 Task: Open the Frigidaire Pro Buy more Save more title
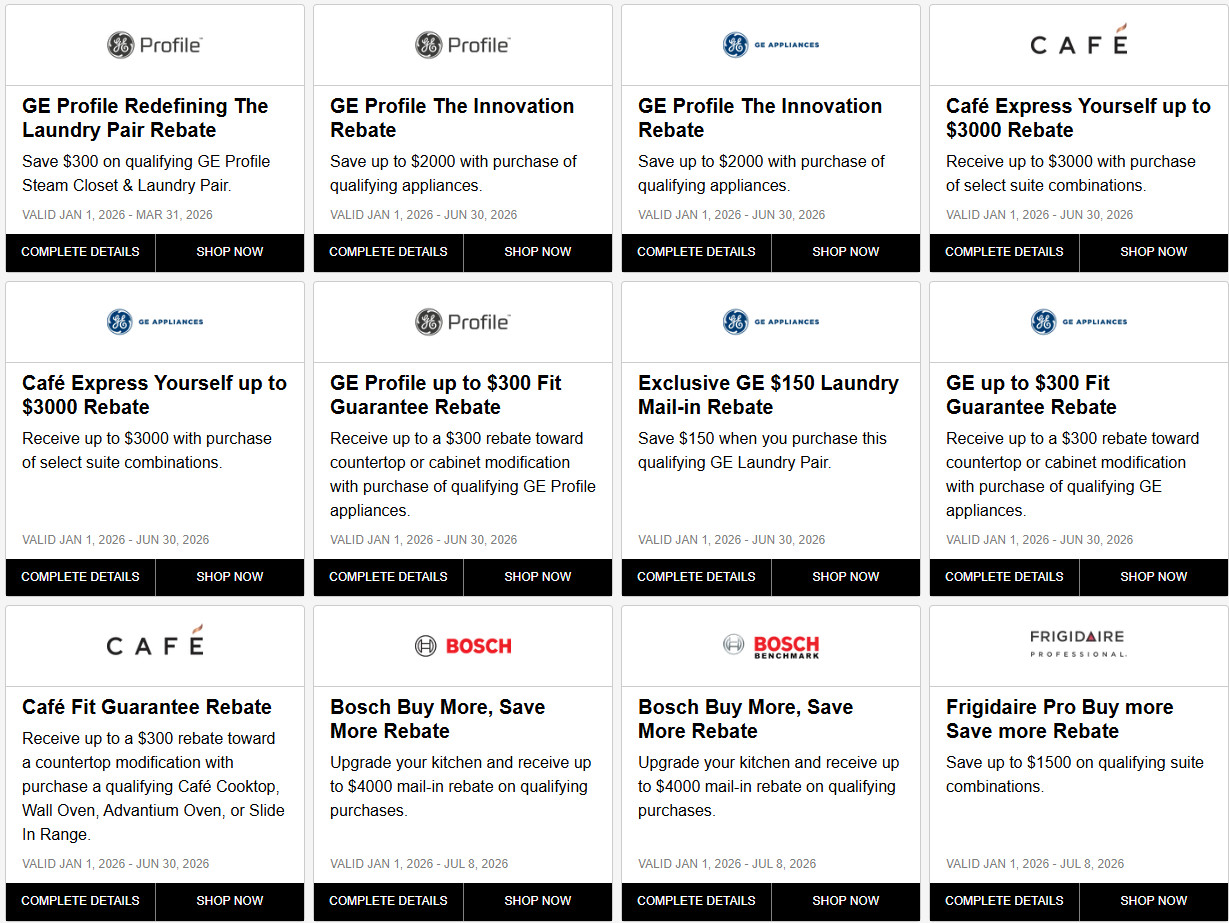click(1059, 719)
